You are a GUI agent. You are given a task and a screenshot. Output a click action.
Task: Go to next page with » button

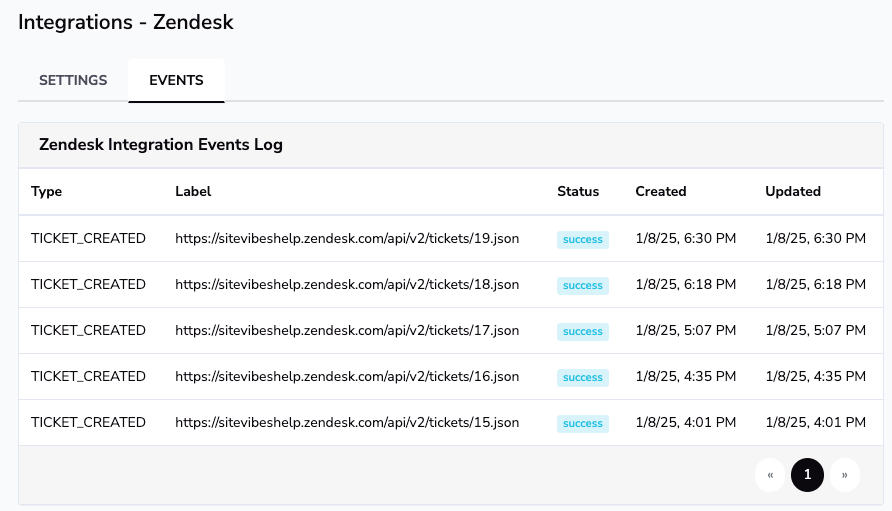(845, 475)
